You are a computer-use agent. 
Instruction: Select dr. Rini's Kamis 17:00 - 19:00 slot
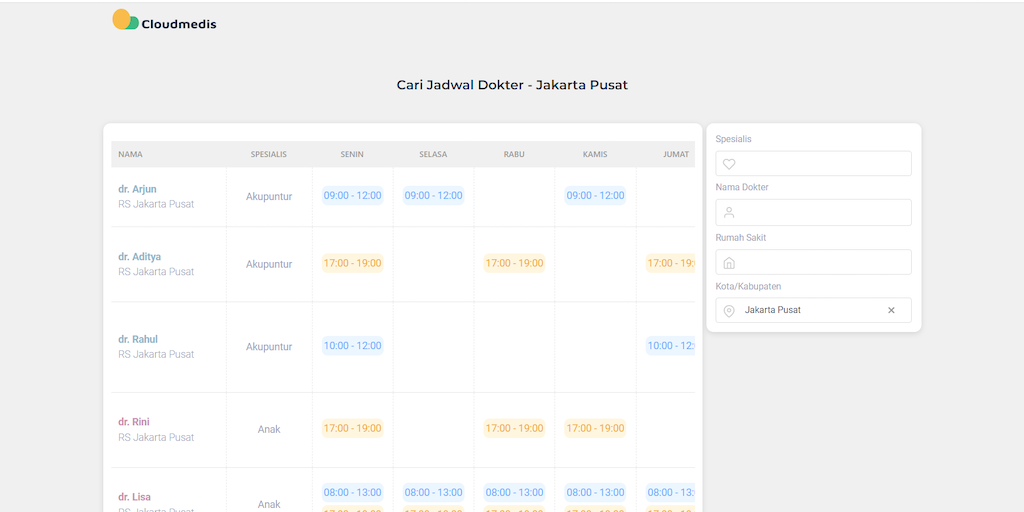pyautogui.click(x=595, y=429)
